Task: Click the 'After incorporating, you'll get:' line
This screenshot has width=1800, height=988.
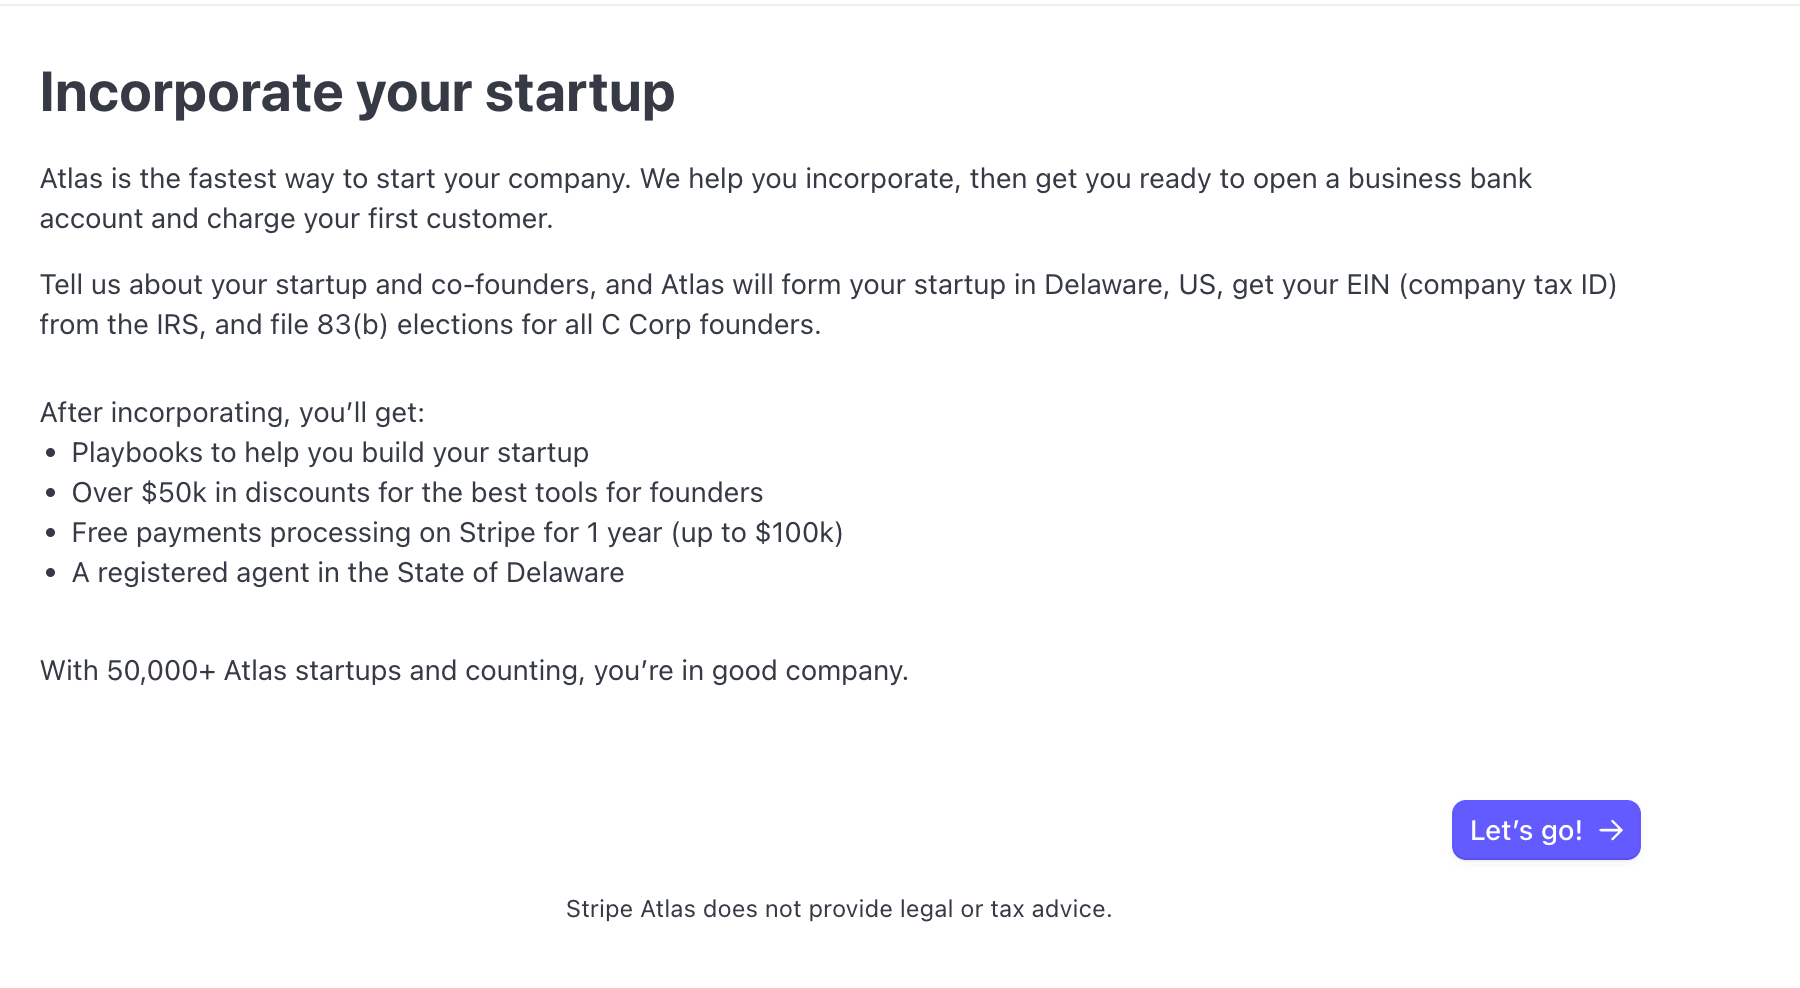Action: point(232,412)
